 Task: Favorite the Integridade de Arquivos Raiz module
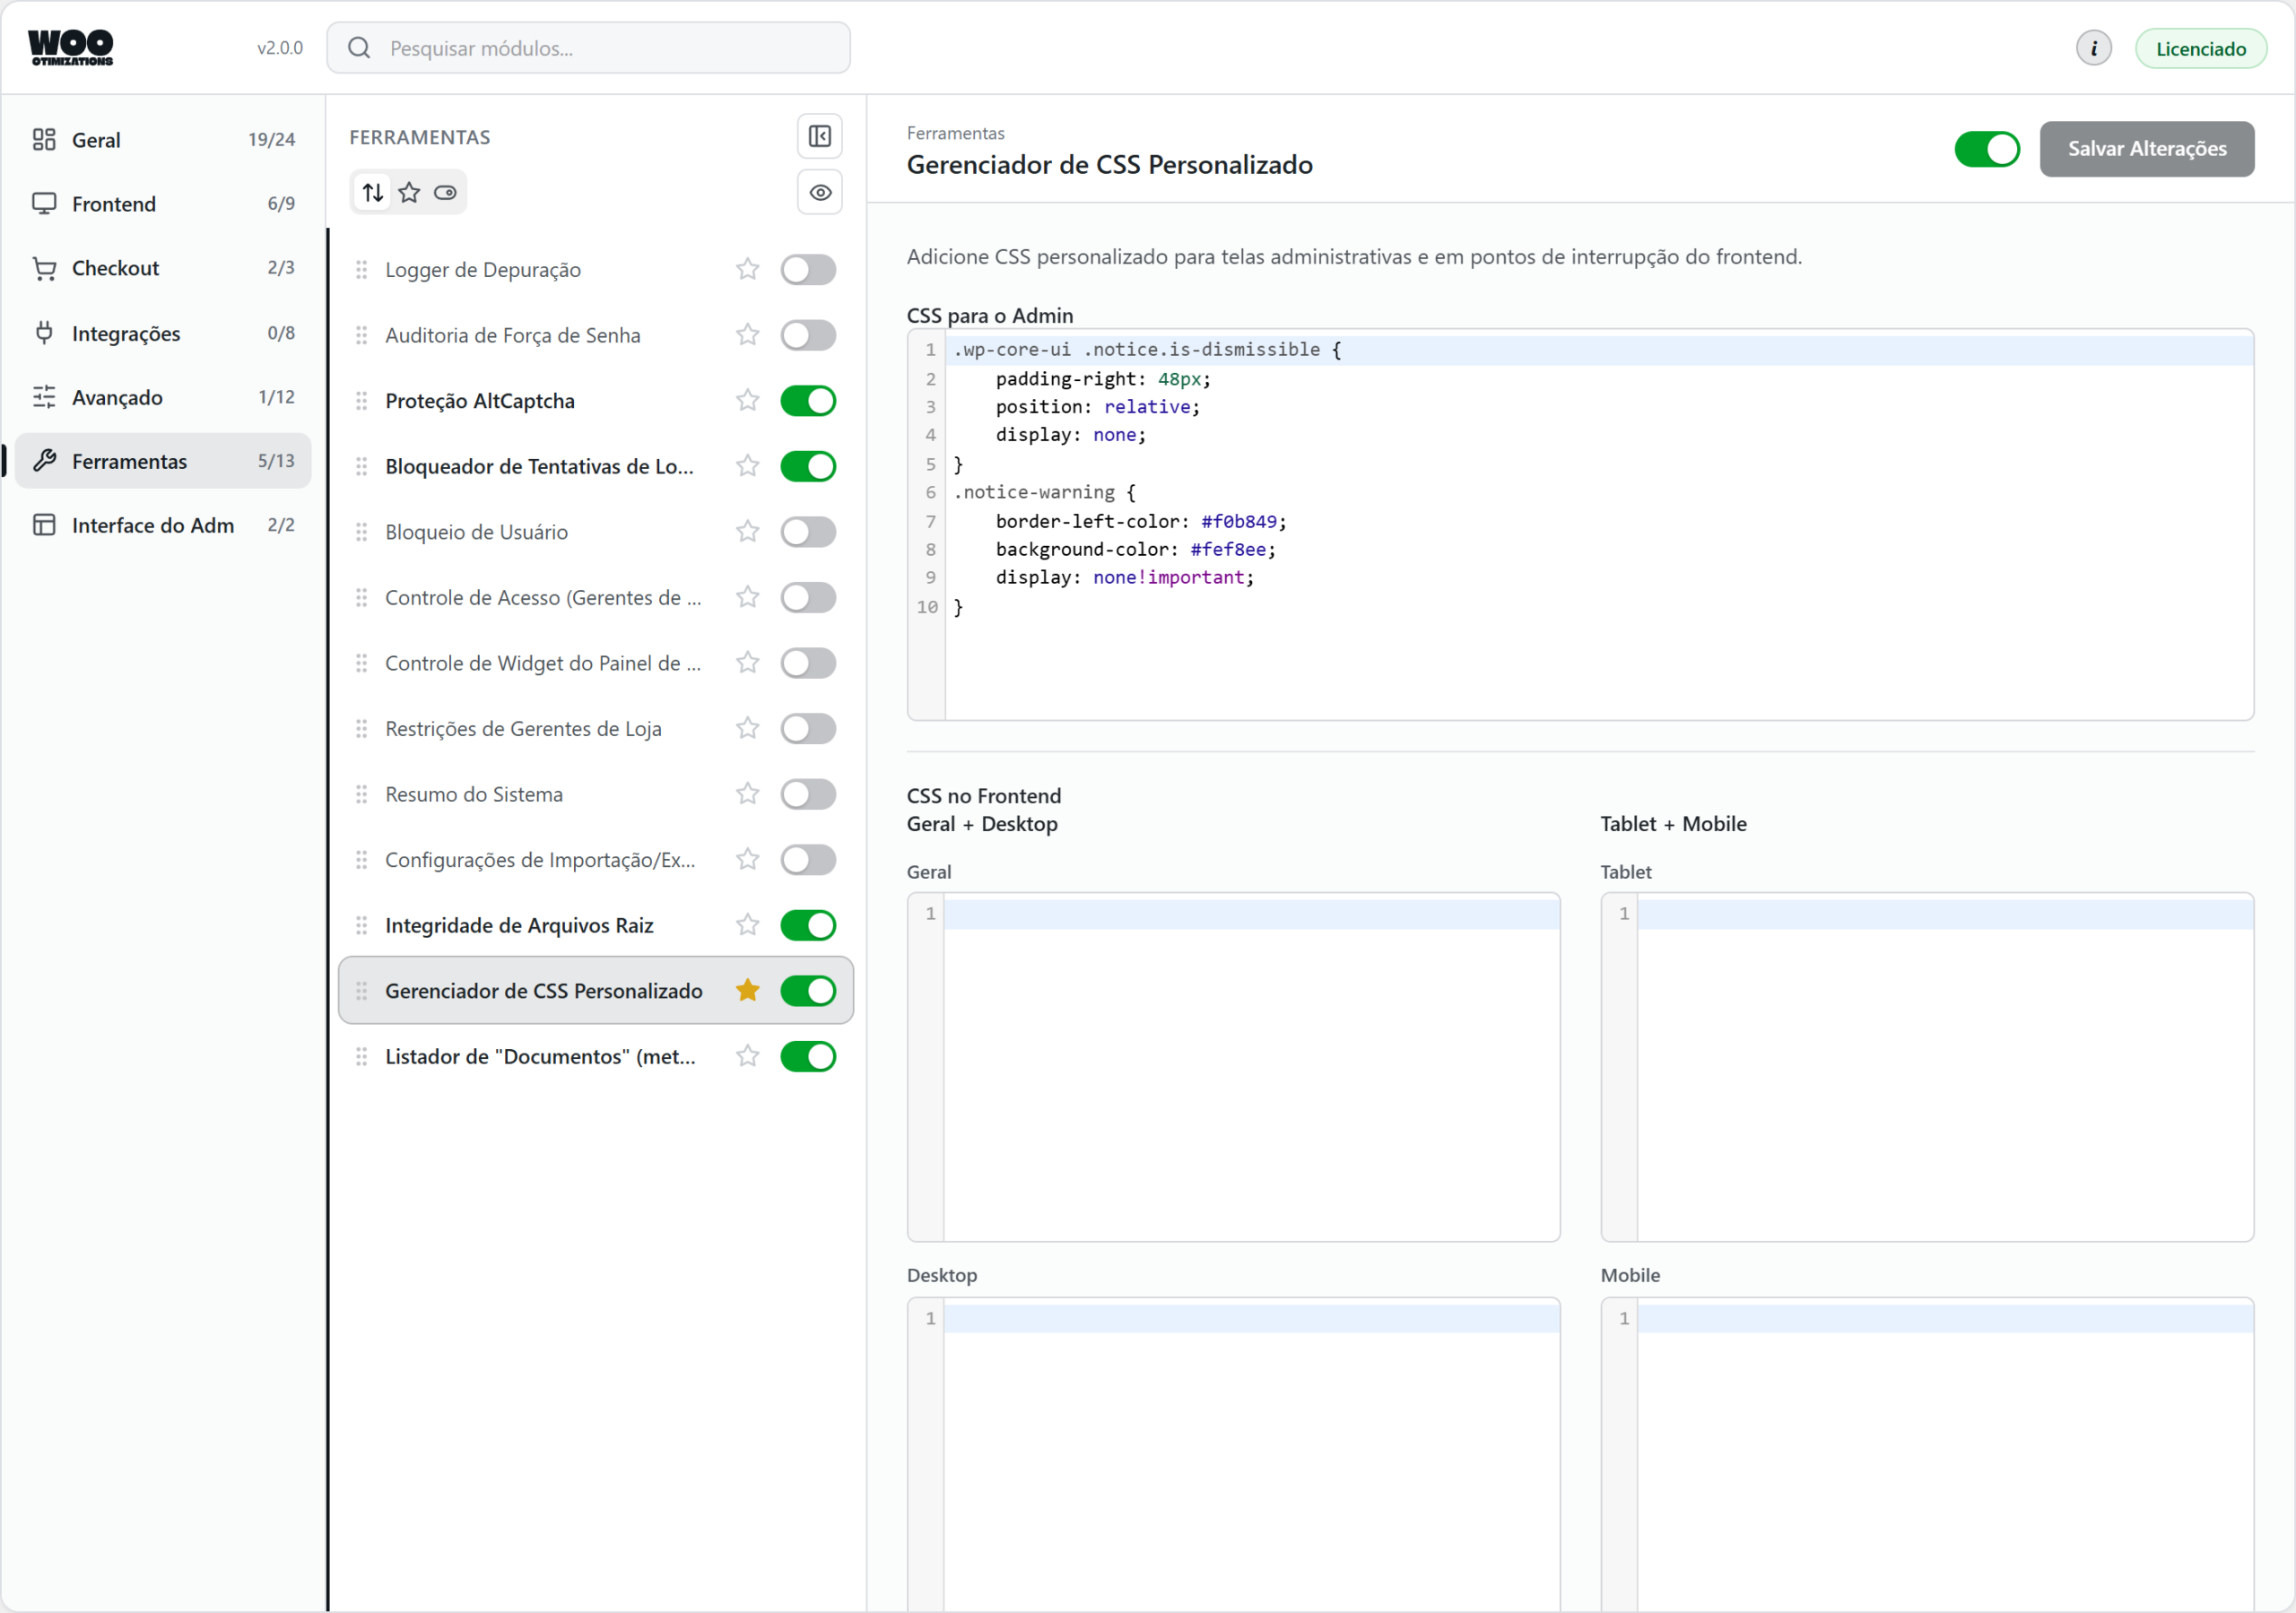(x=747, y=925)
